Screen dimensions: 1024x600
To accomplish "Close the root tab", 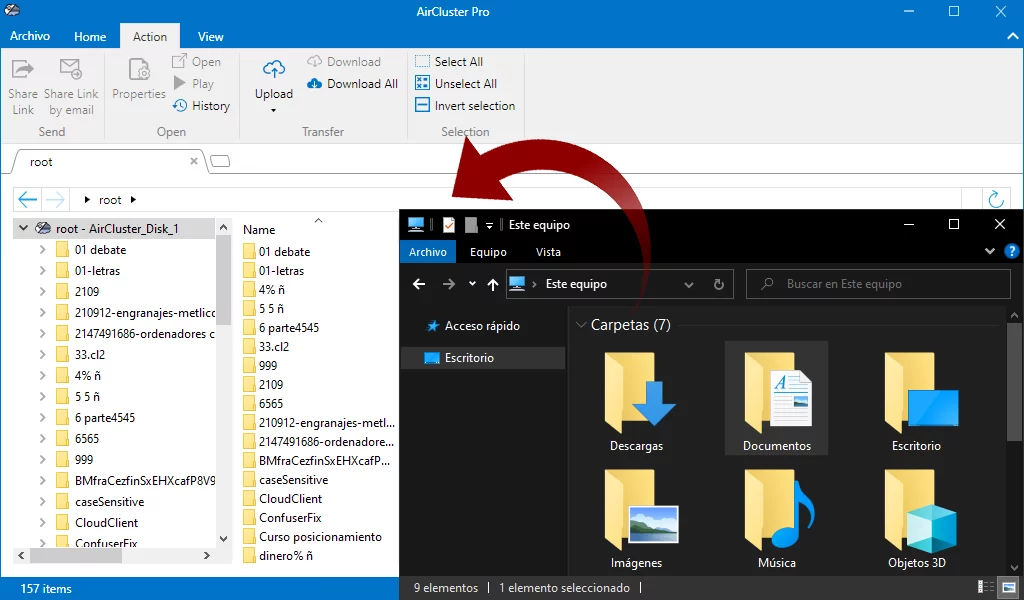I will [194, 162].
